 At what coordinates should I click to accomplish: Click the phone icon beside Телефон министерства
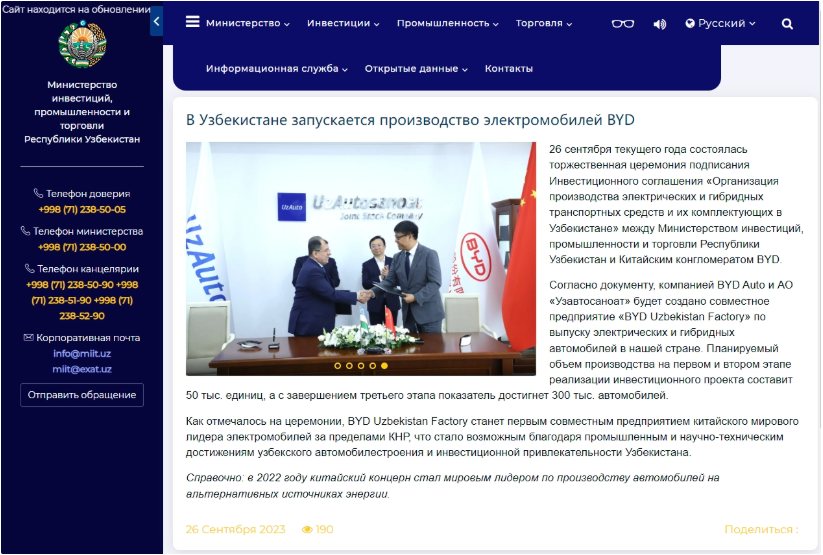point(25,231)
